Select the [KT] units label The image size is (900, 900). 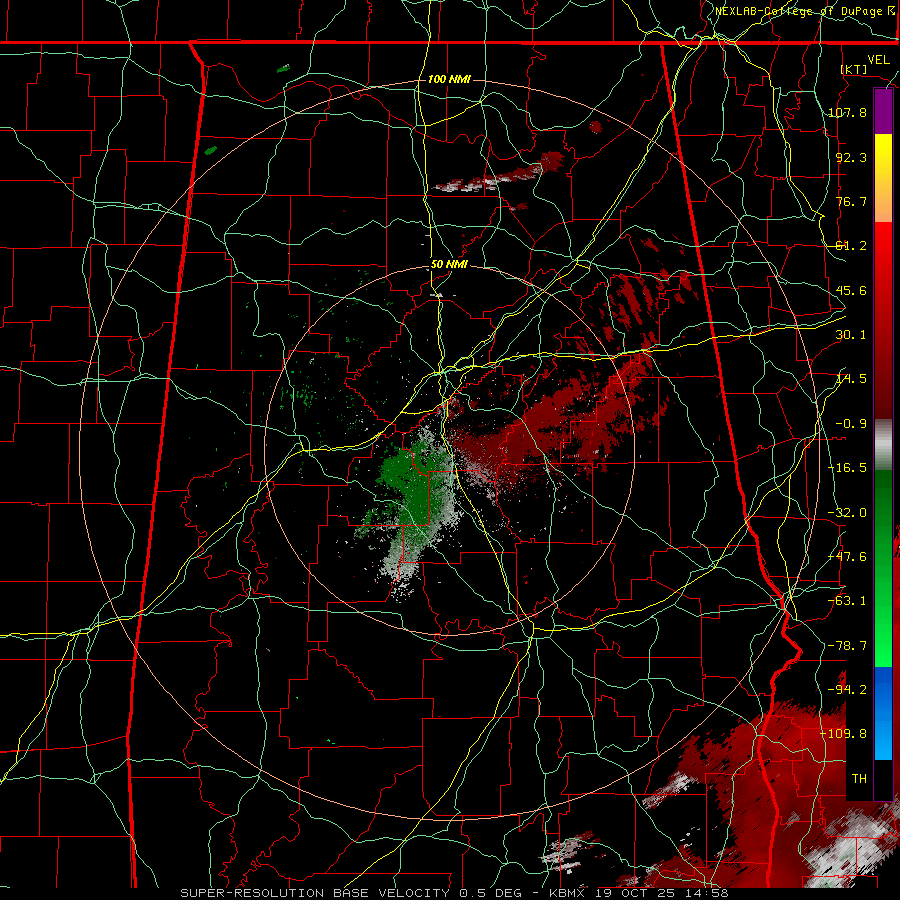tap(854, 69)
